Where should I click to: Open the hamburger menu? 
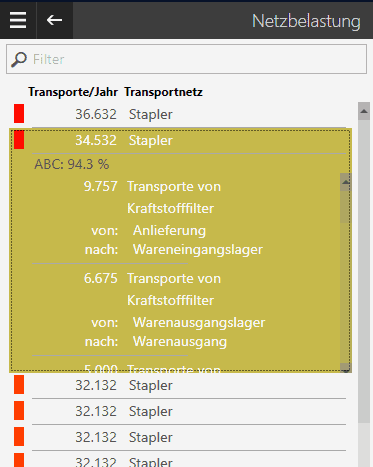(x=18, y=20)
